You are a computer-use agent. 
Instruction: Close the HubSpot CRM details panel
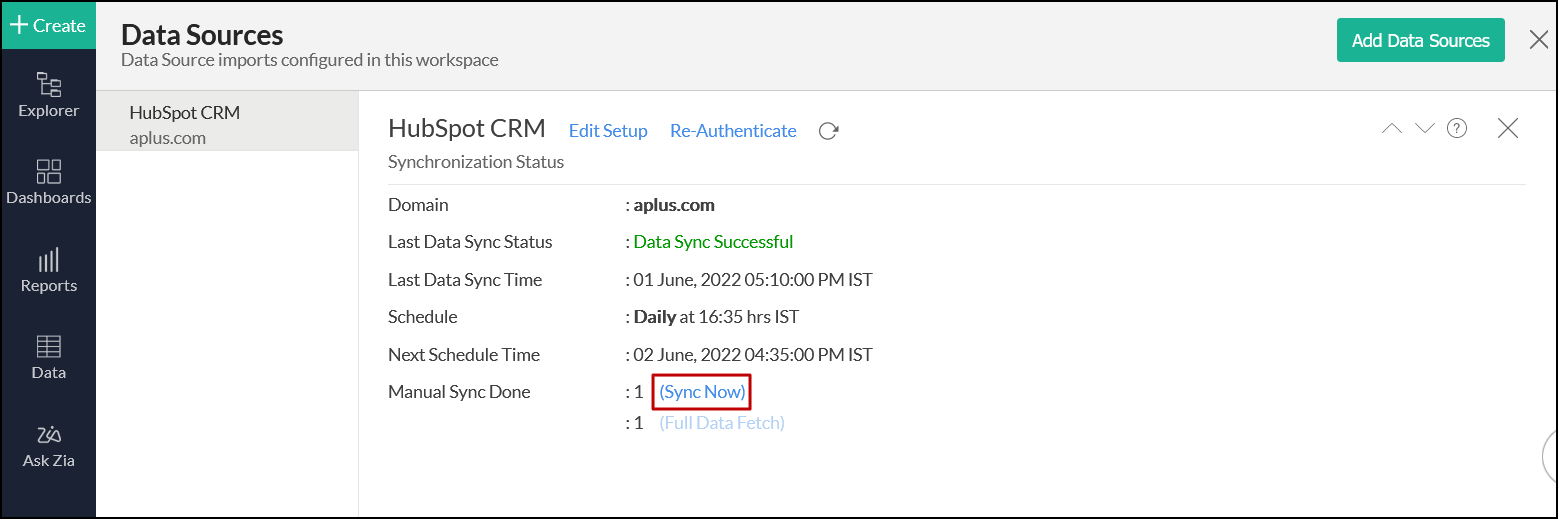pos(1508,128)
